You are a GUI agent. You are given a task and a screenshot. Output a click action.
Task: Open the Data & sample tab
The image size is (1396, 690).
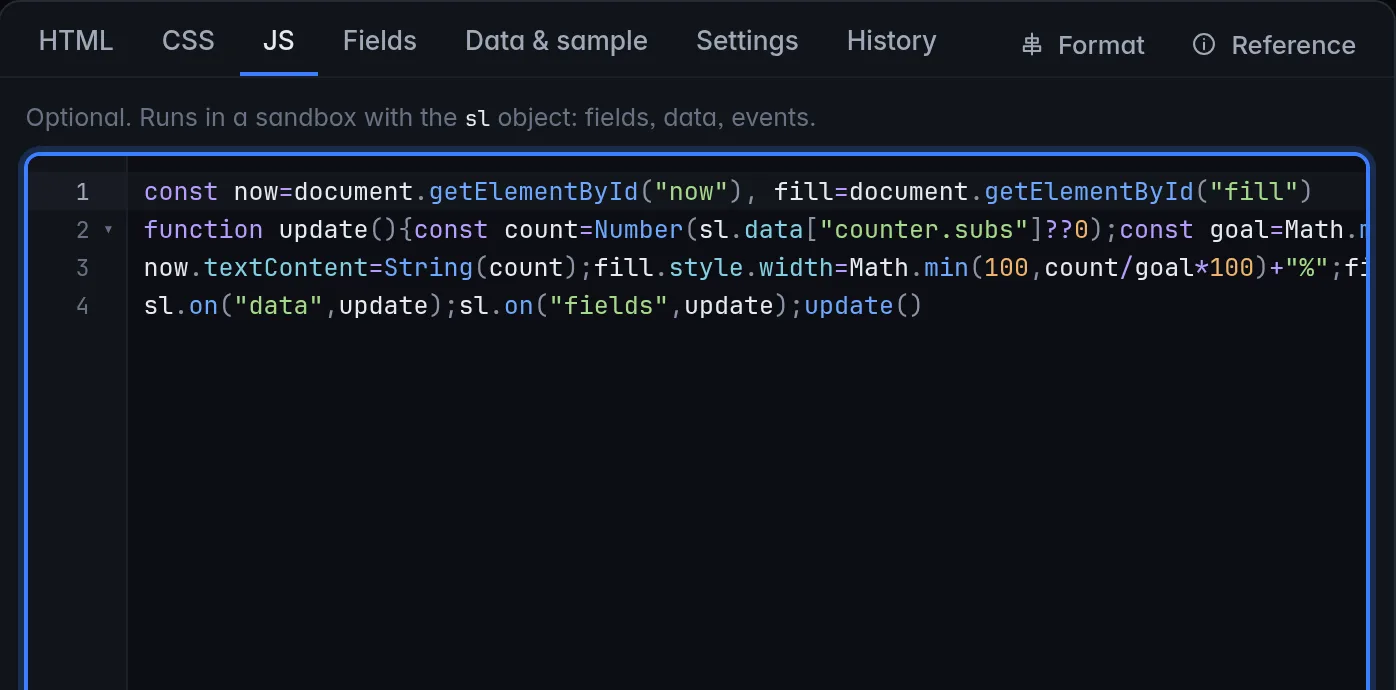556,41
